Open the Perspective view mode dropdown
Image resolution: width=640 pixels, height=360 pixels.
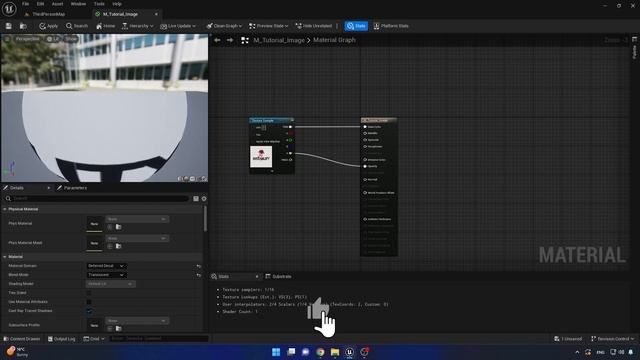[x=27, y=39]
